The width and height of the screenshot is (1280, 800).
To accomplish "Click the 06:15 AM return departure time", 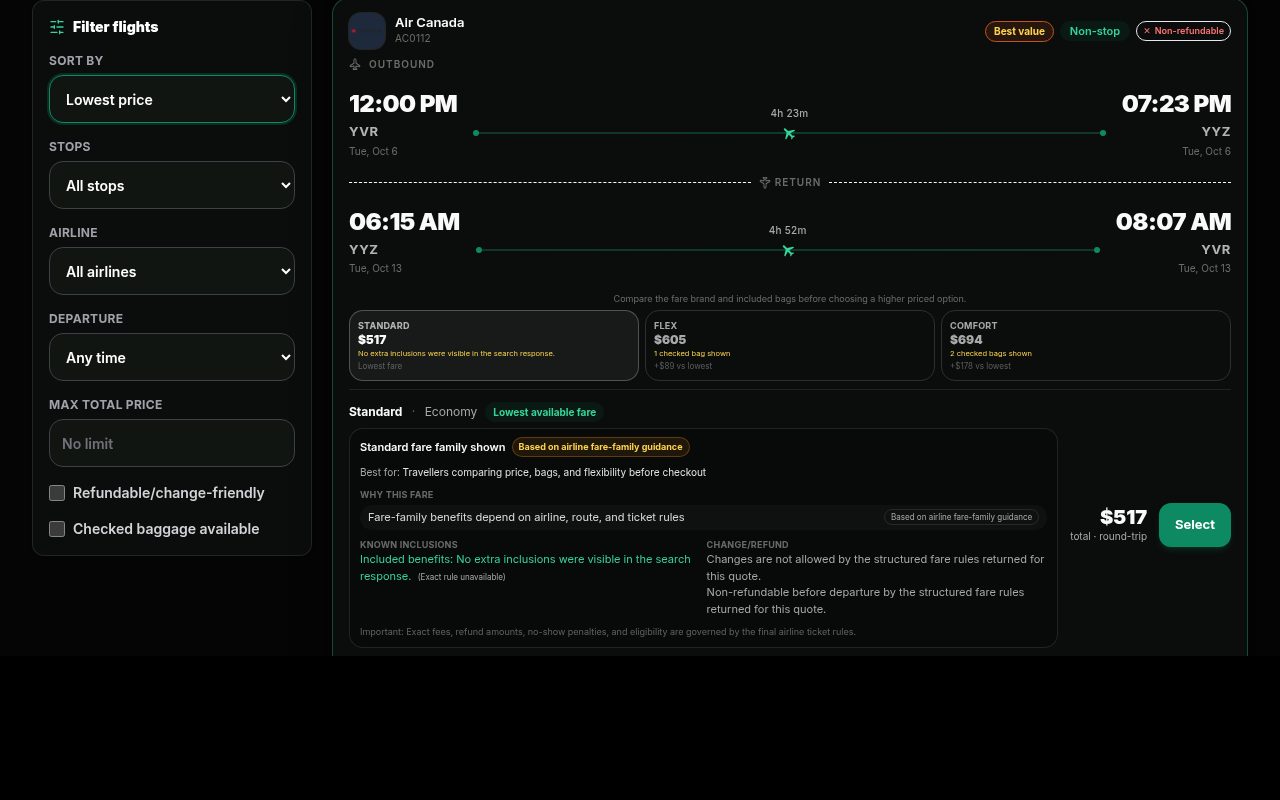I will [x=404, y=222].
